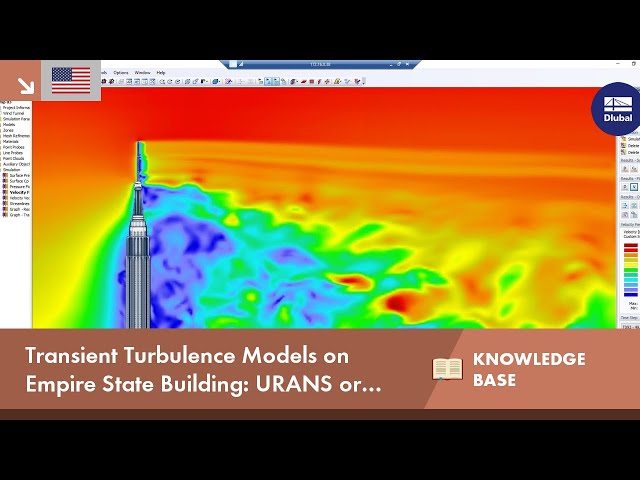Show Surface Cp results

(x=19, y=181)
